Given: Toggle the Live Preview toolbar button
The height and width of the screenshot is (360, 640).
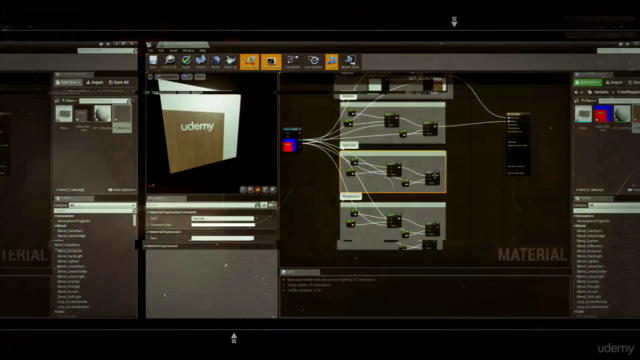Looking at the screenshot, I should [x=271, y=62].
